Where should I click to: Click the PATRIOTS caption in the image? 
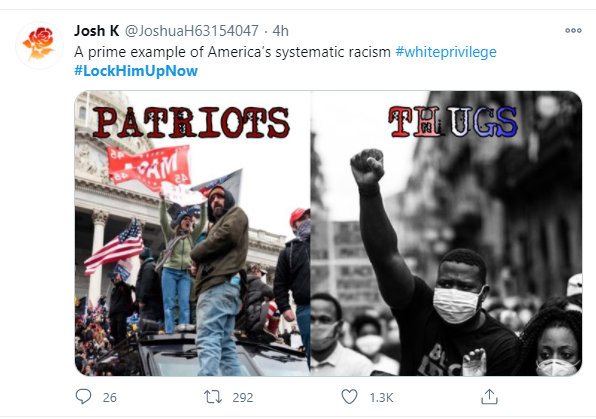coord(191,122)
